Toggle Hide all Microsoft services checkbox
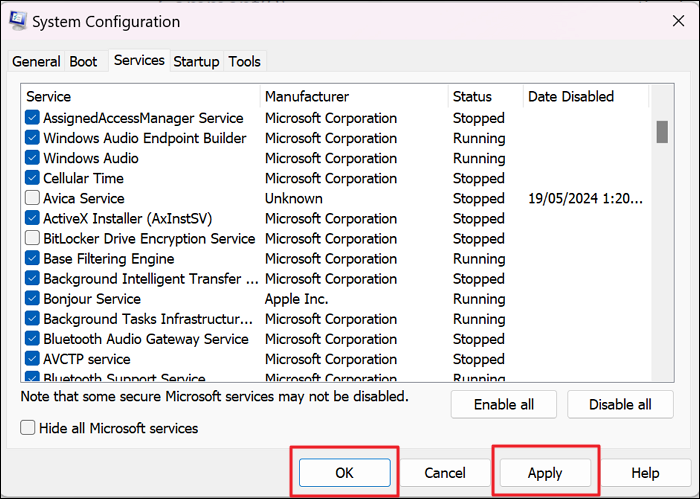Viewport: 700px width, 499px height. point(29,428)
